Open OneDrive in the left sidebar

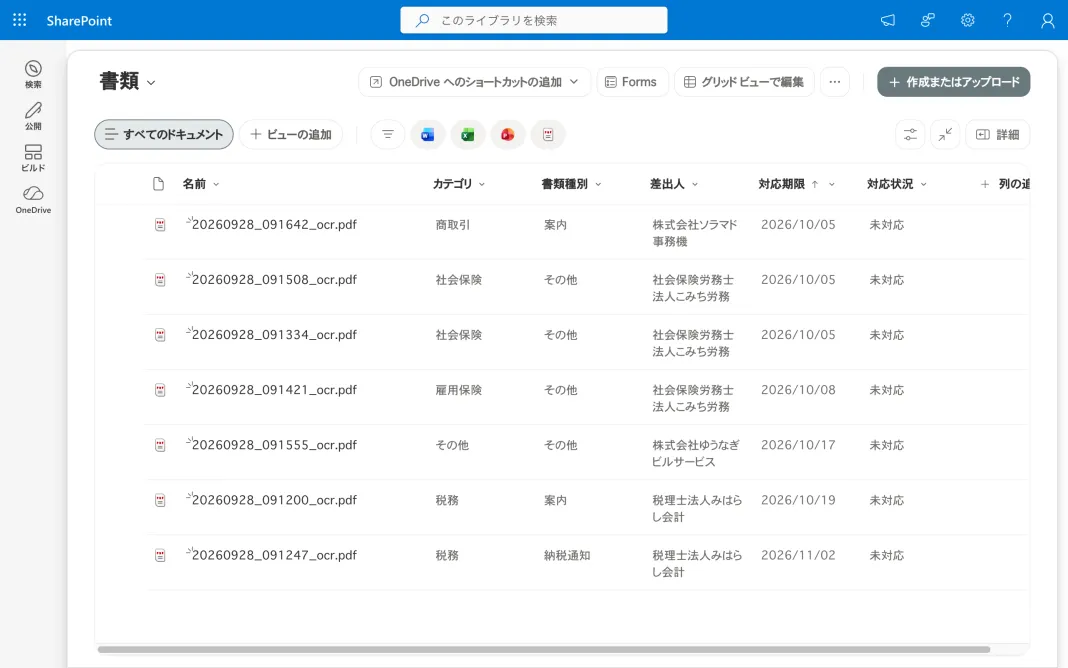33,200
